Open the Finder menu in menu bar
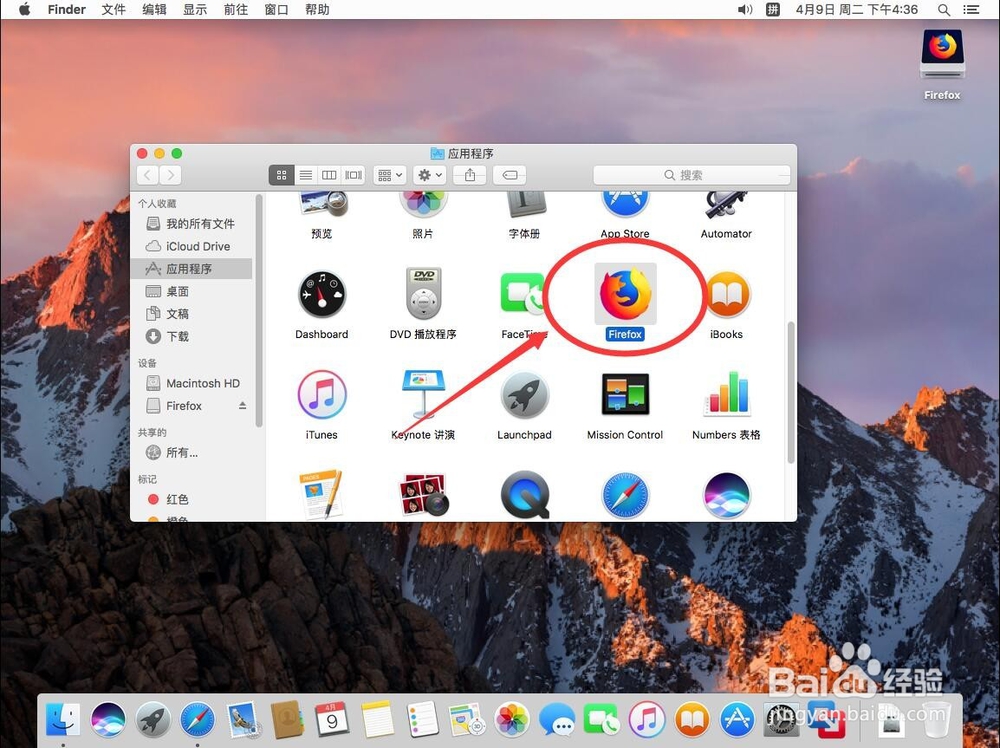 pos(66,10)
